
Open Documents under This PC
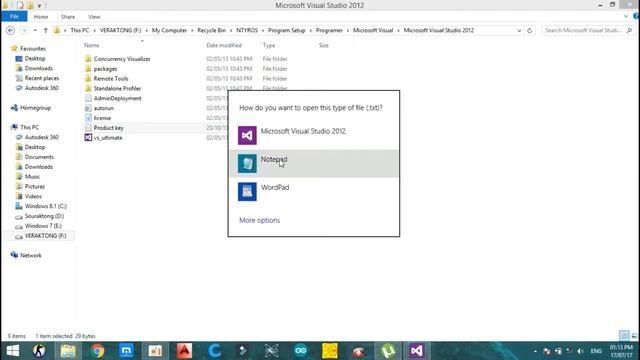click(x=39, y=157)
